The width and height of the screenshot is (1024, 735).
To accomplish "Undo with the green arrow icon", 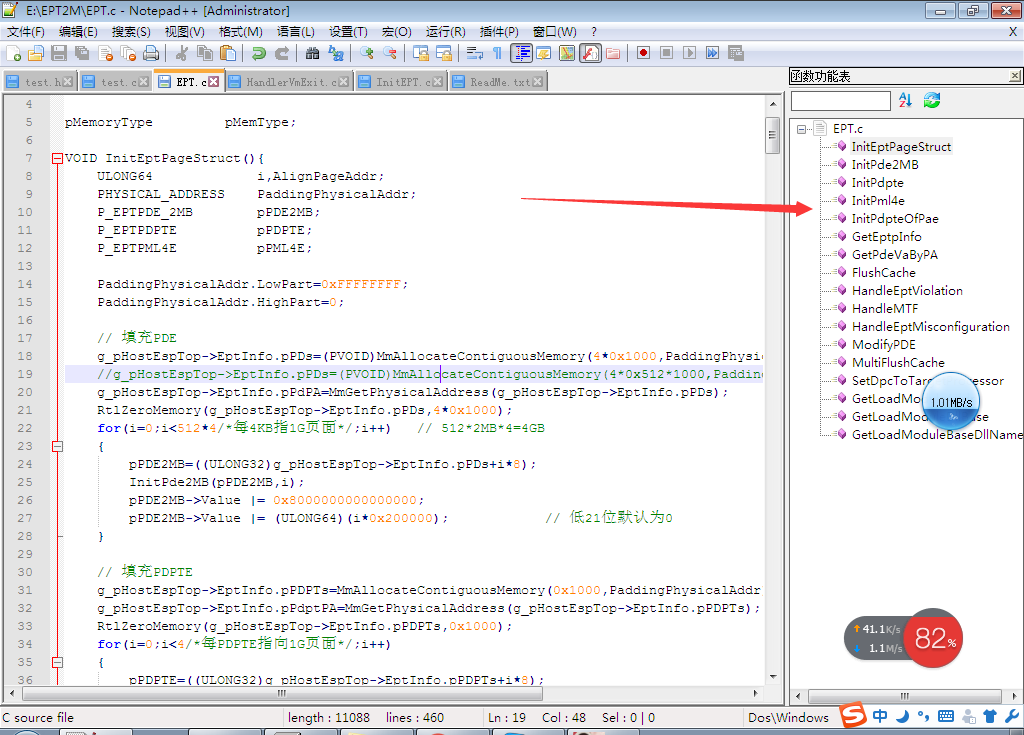I will click(259, 54).
